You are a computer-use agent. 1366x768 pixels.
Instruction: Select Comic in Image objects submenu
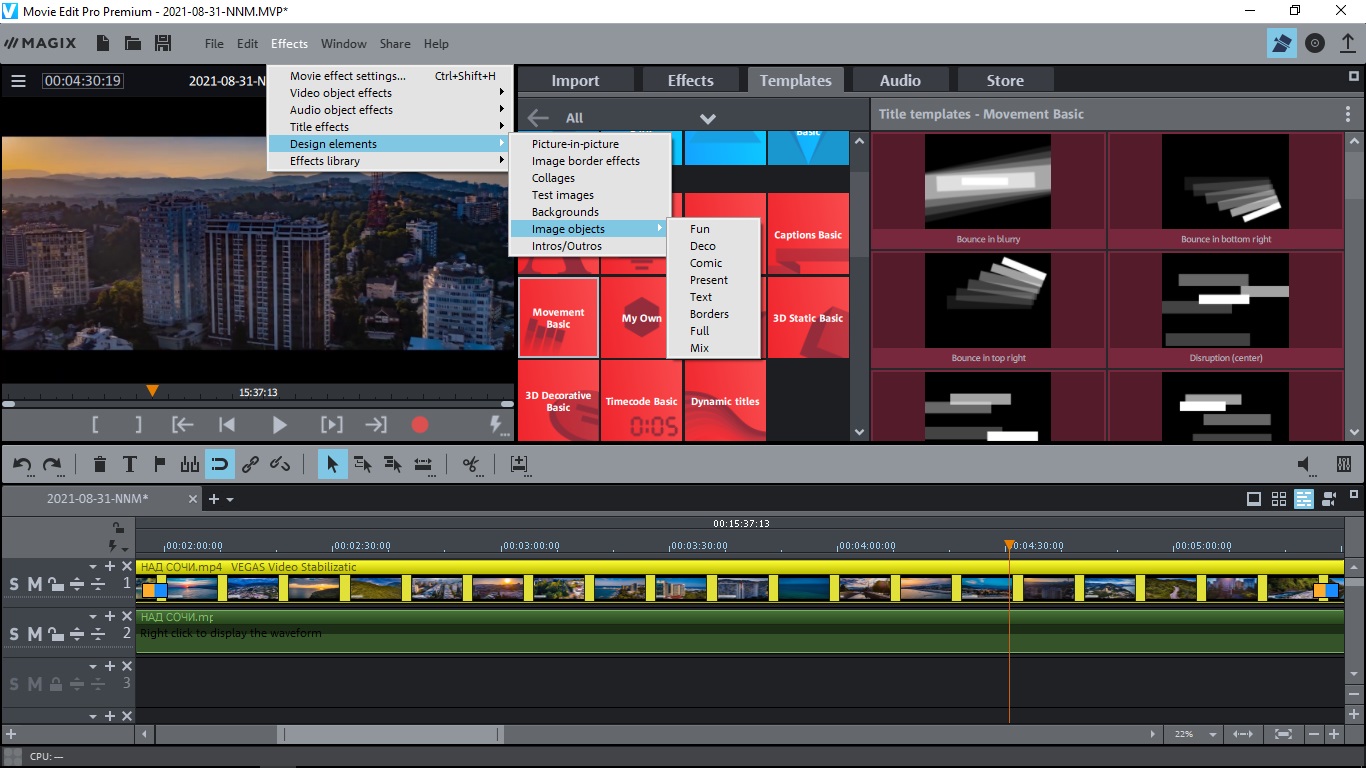click(705, 263)
